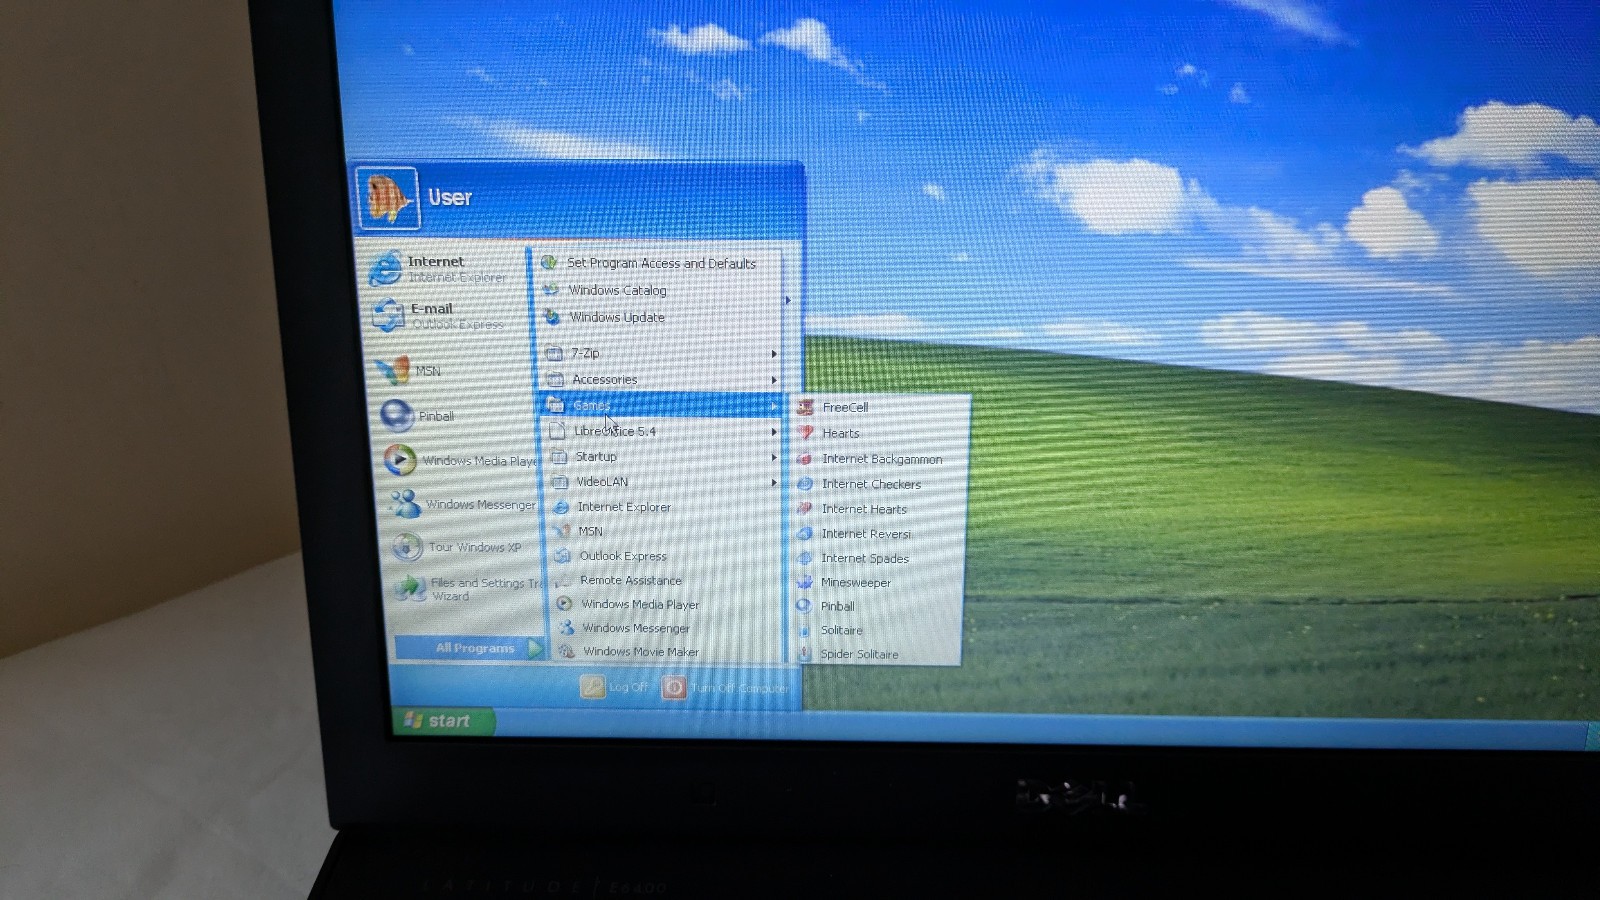Viewport: 1600px width, 900px height.
Task: Expand the Startup submenu arrow
Action: tap(774, 457)
